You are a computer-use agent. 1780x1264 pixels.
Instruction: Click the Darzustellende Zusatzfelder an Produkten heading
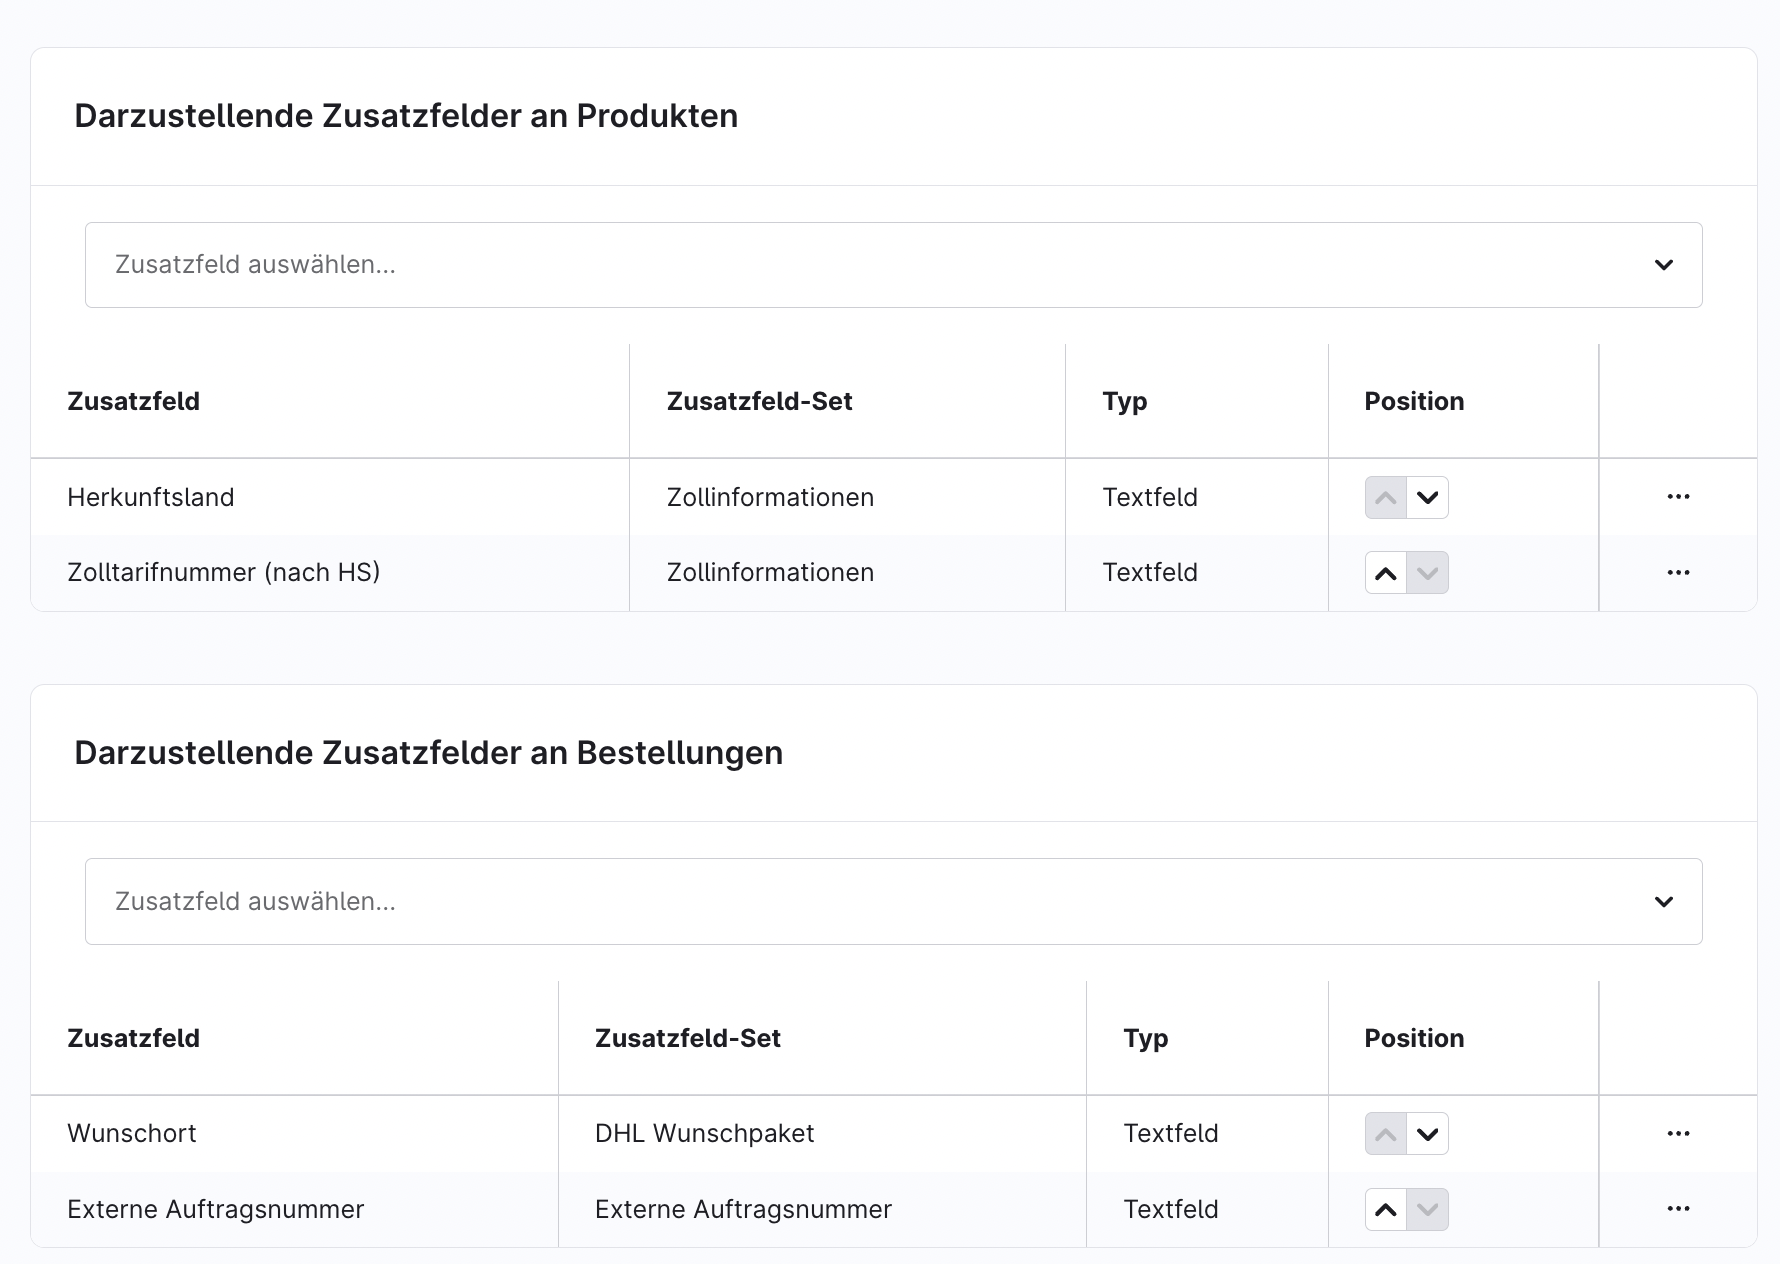click(x=405, y=115)
